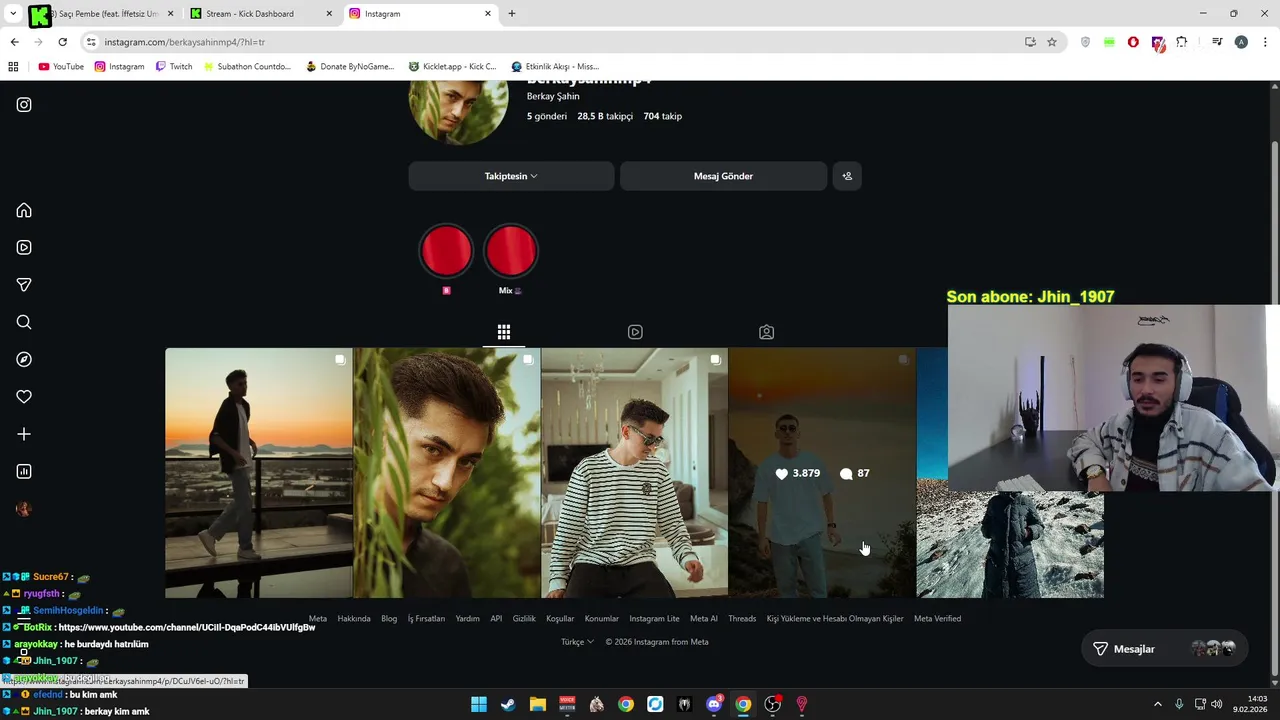The image size is (1280, 720).
Task: Expand the Takiptesin following dropdown
Action: [511, 176]
